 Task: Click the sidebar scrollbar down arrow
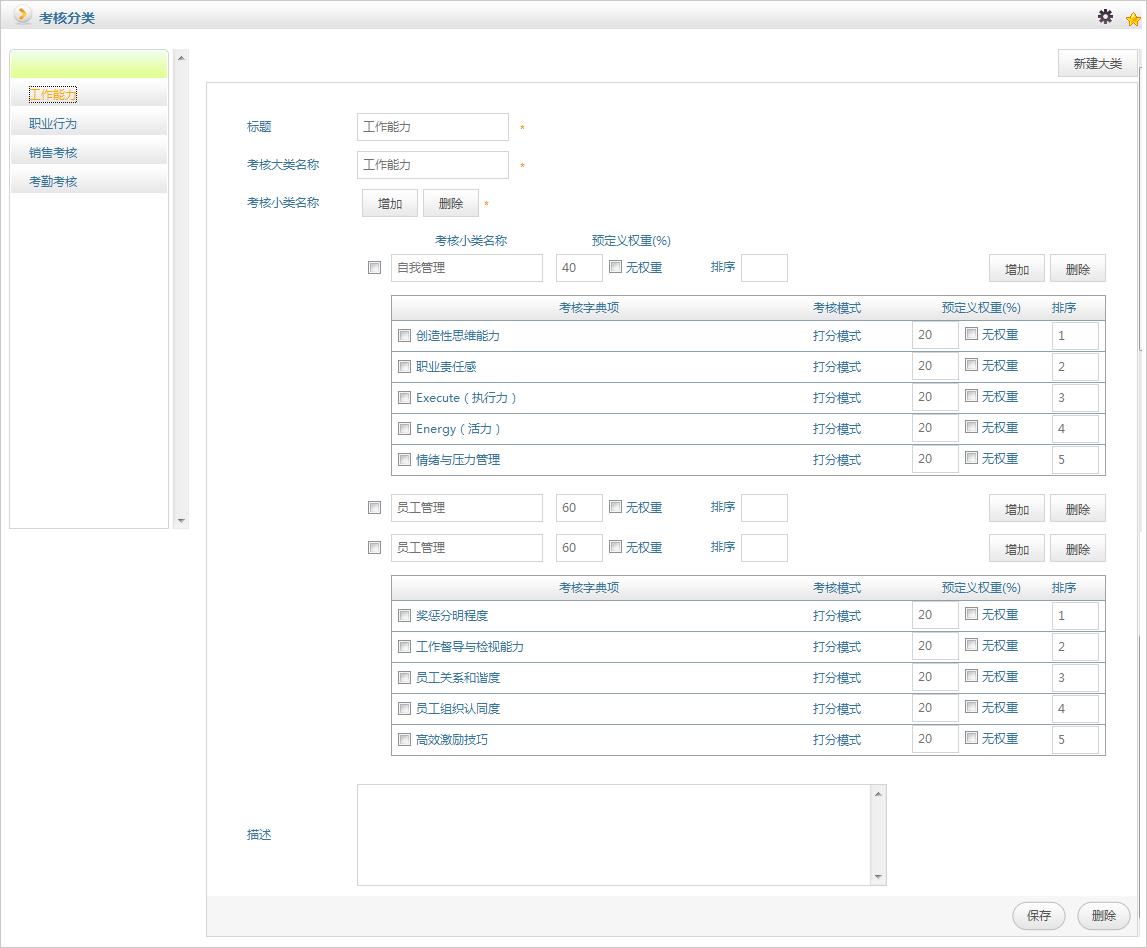pyautogui.click(x=181, y=520)
